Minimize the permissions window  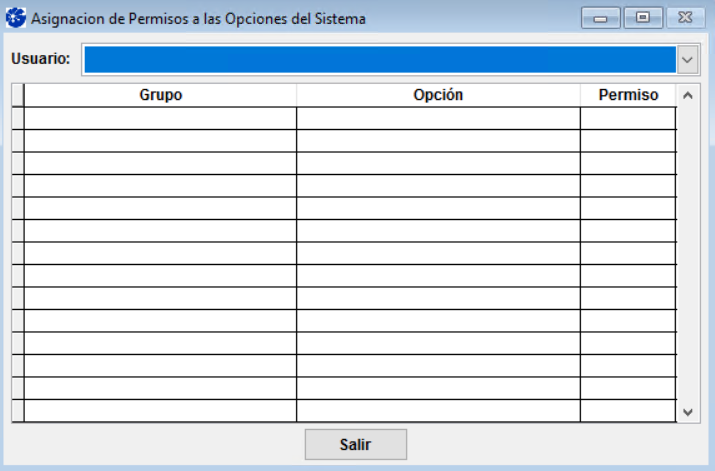[x=600, y=18]
